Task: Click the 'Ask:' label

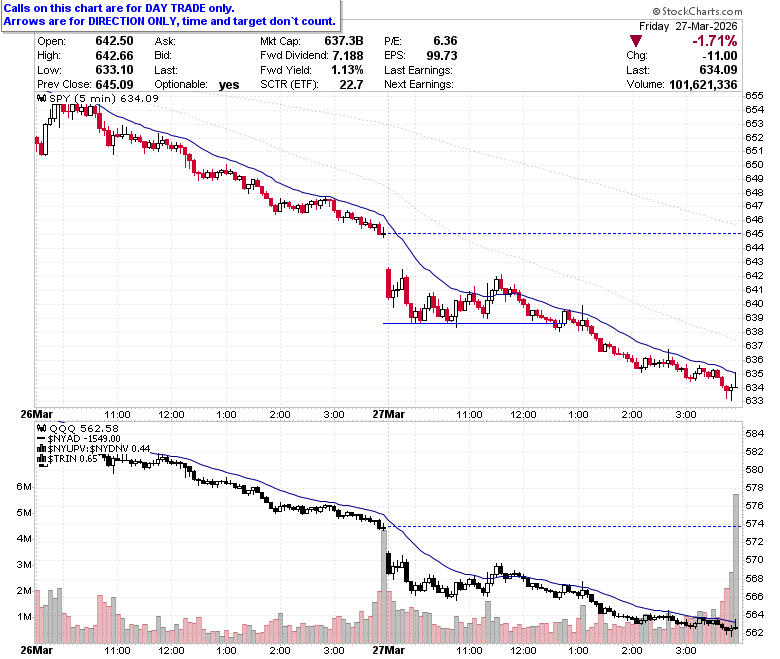Action: point(165,41)
